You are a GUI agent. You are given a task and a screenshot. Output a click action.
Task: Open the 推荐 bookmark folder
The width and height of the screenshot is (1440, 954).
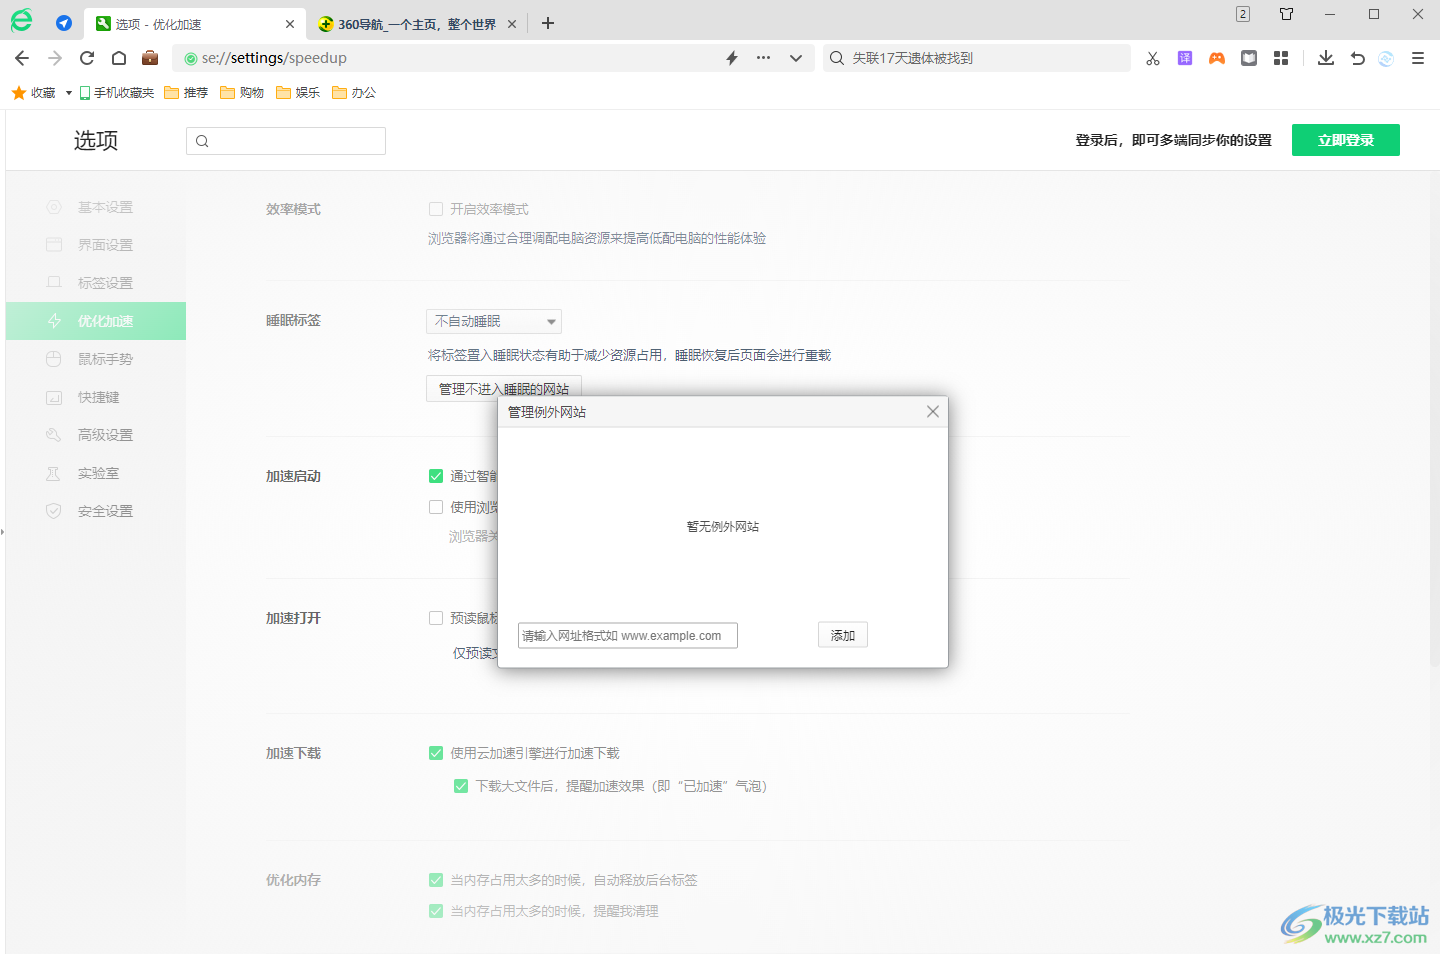tap(187, 93)
